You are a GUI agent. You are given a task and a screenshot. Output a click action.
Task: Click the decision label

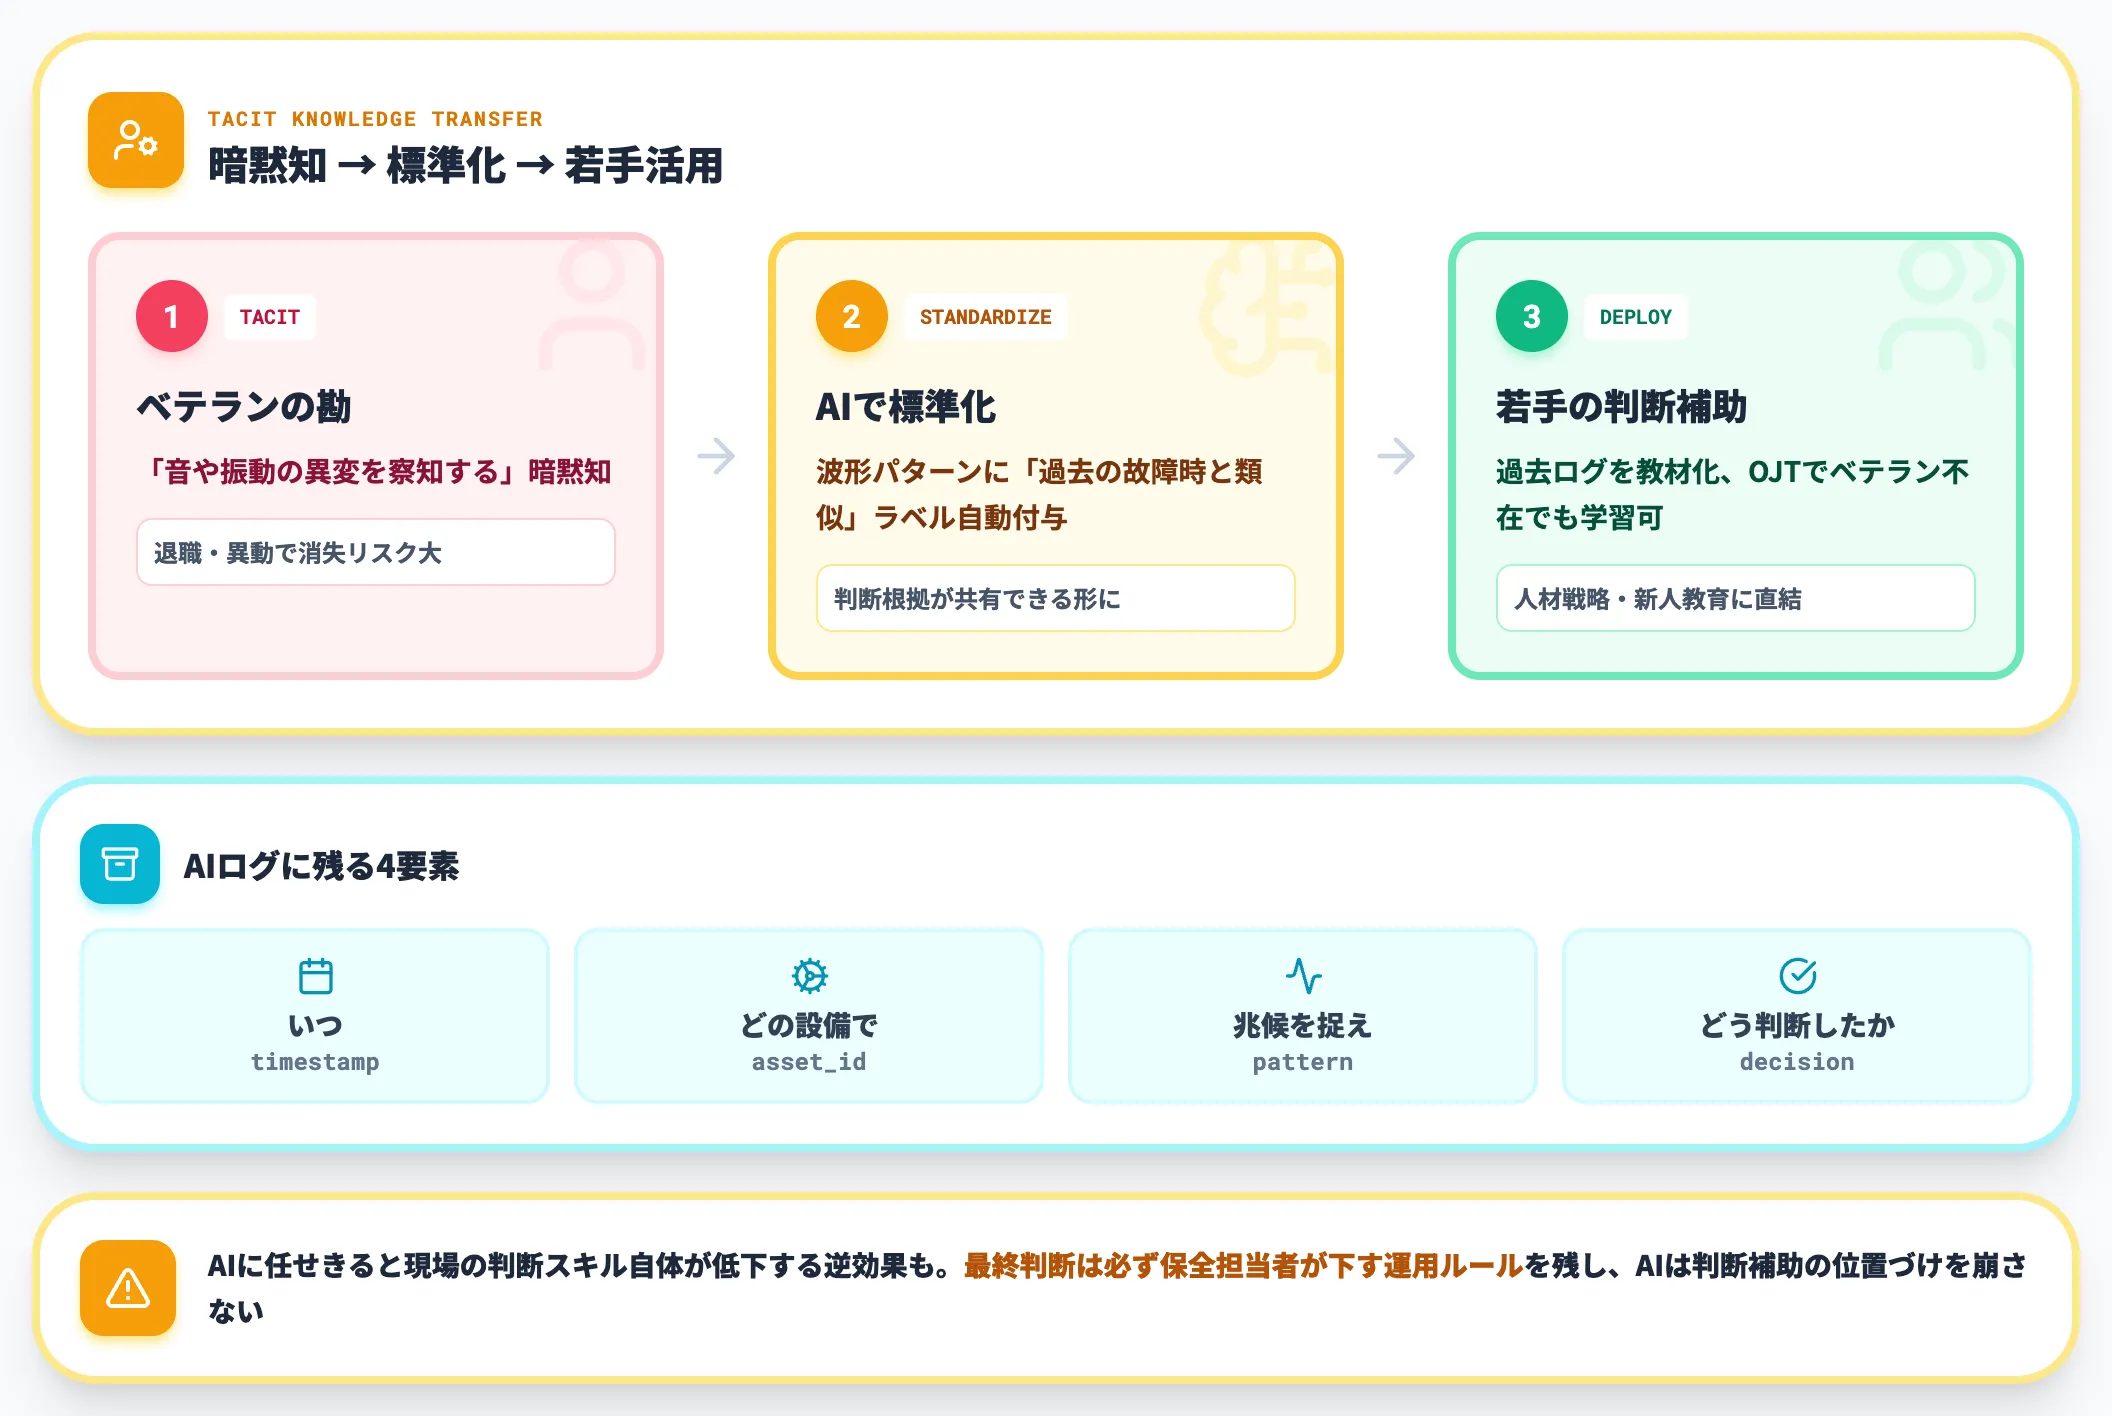tap(1797, 1062)
